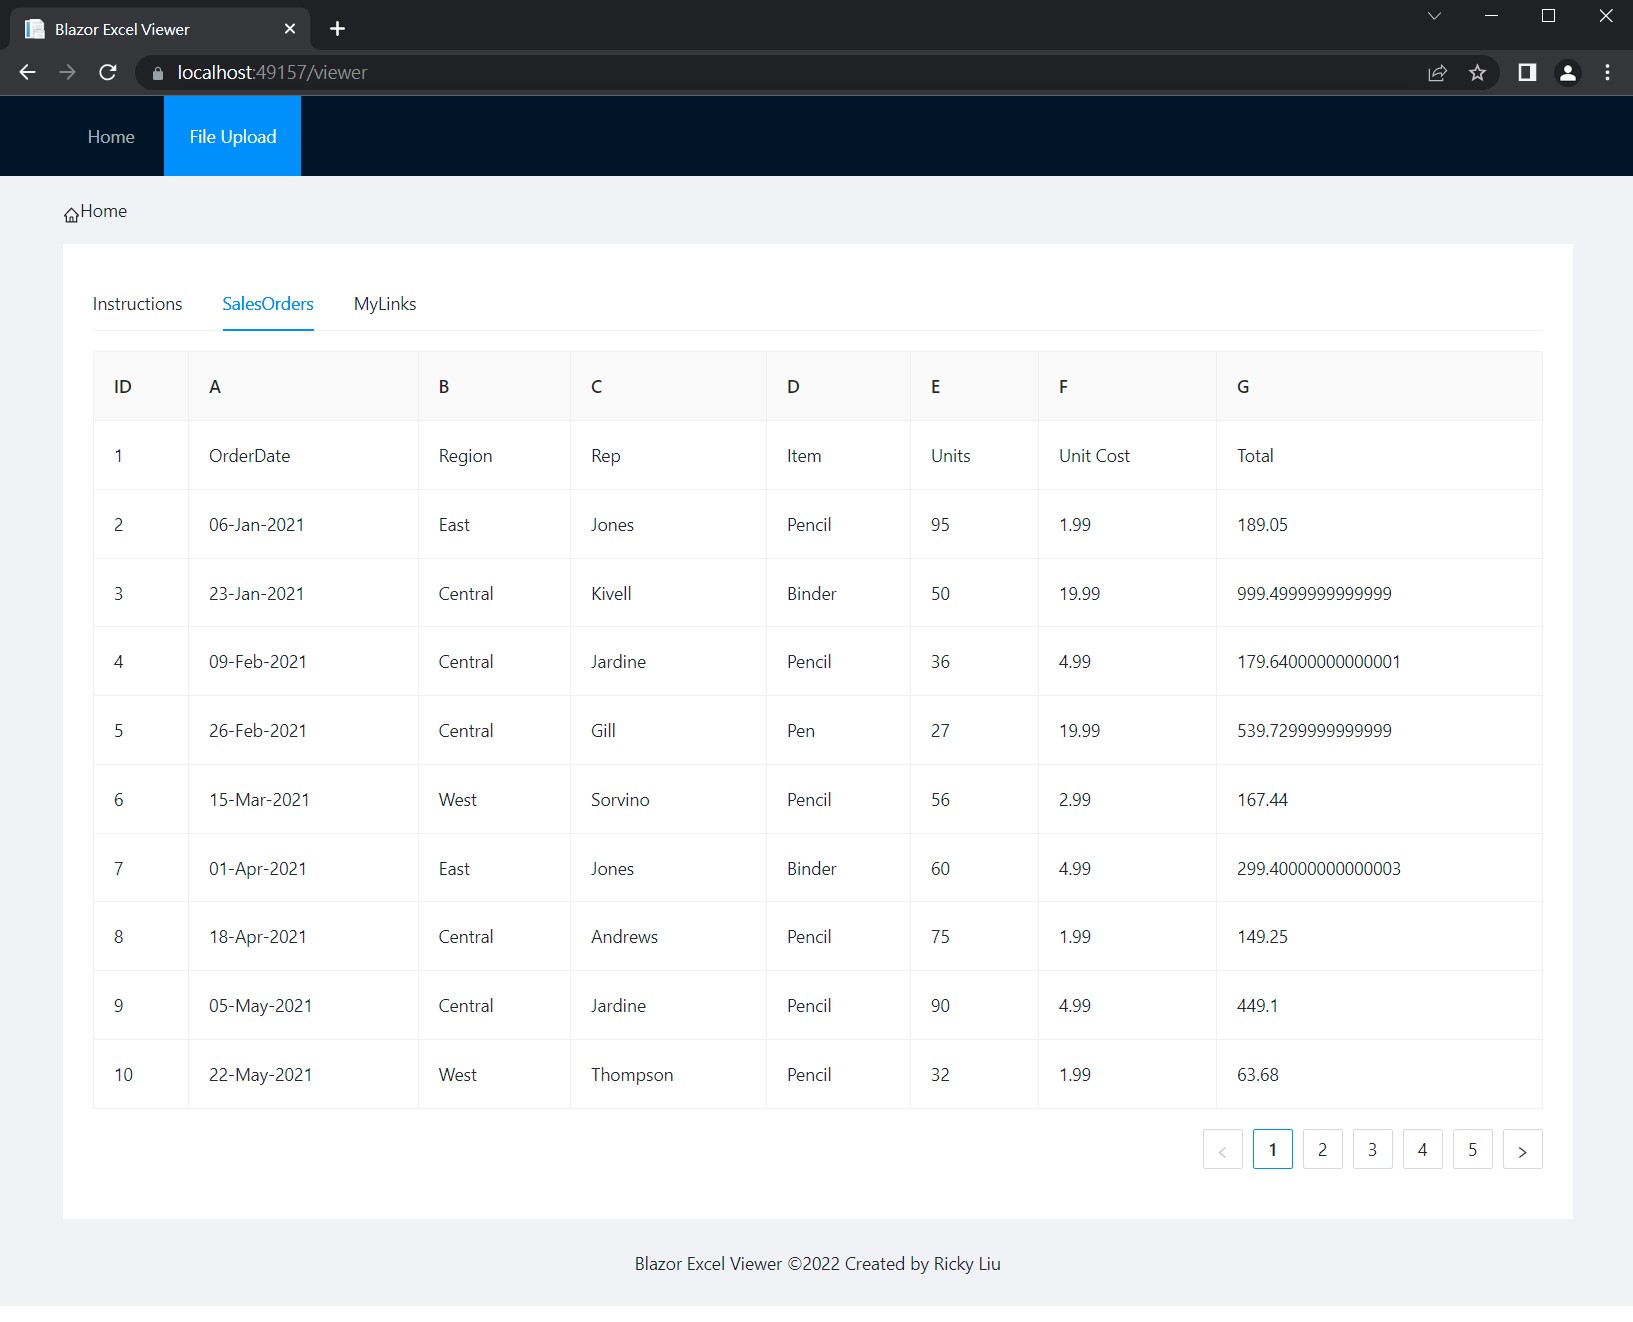Switch to the MyLinks sheet tab
This screenshot has height=1322, width=1633.
(x=385, y=304)
